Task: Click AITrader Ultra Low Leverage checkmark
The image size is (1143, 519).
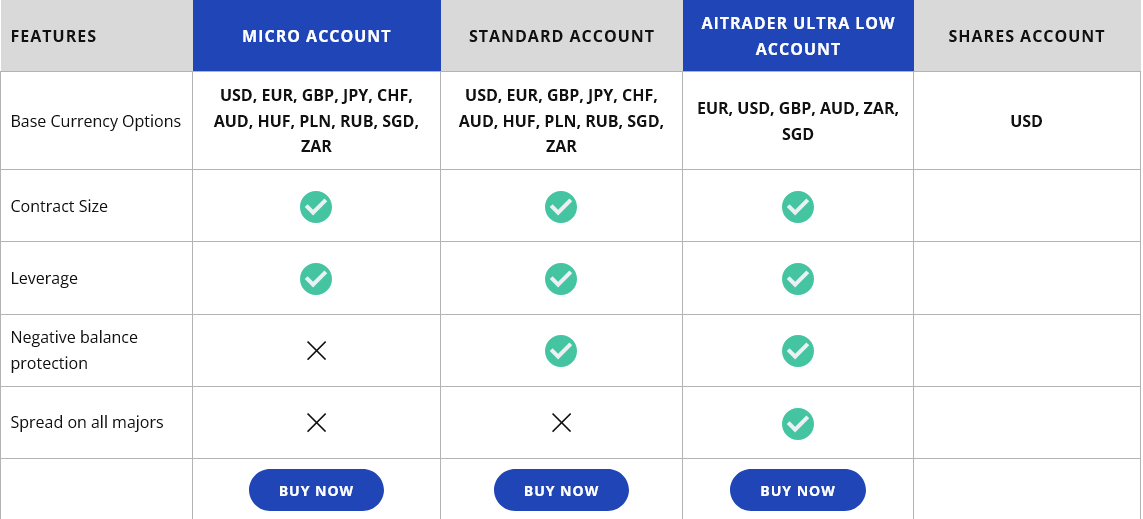Action: point(797,279)
